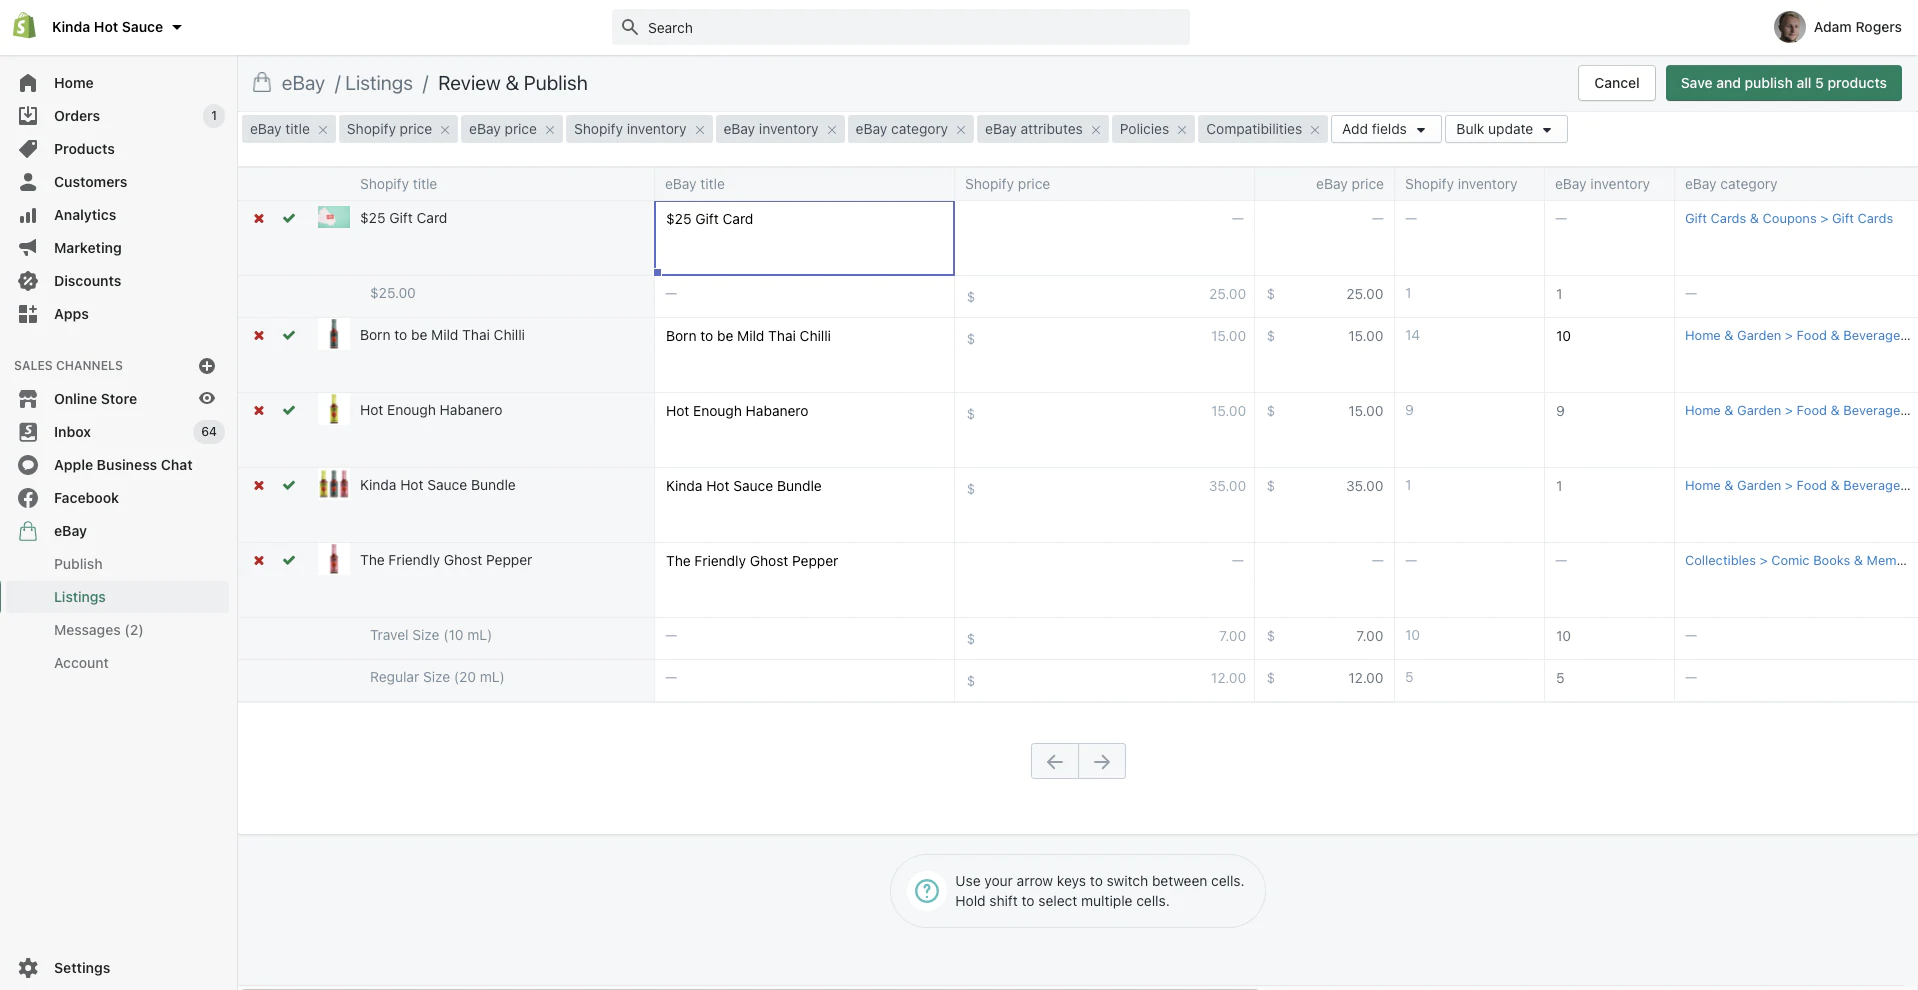Toggle Online Store eye icon

pyautogui.click(x=207, y=399)
